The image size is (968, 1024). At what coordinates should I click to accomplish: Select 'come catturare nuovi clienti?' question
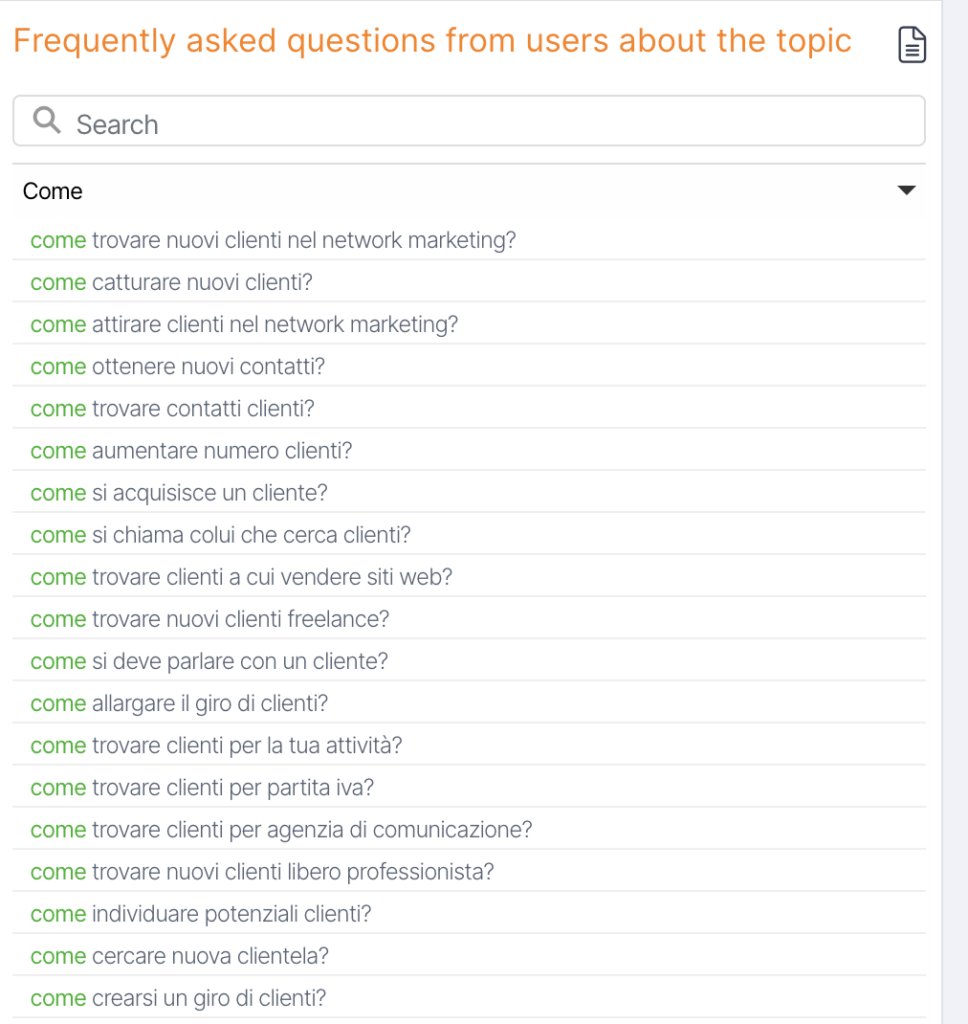(x=171, y=283)
